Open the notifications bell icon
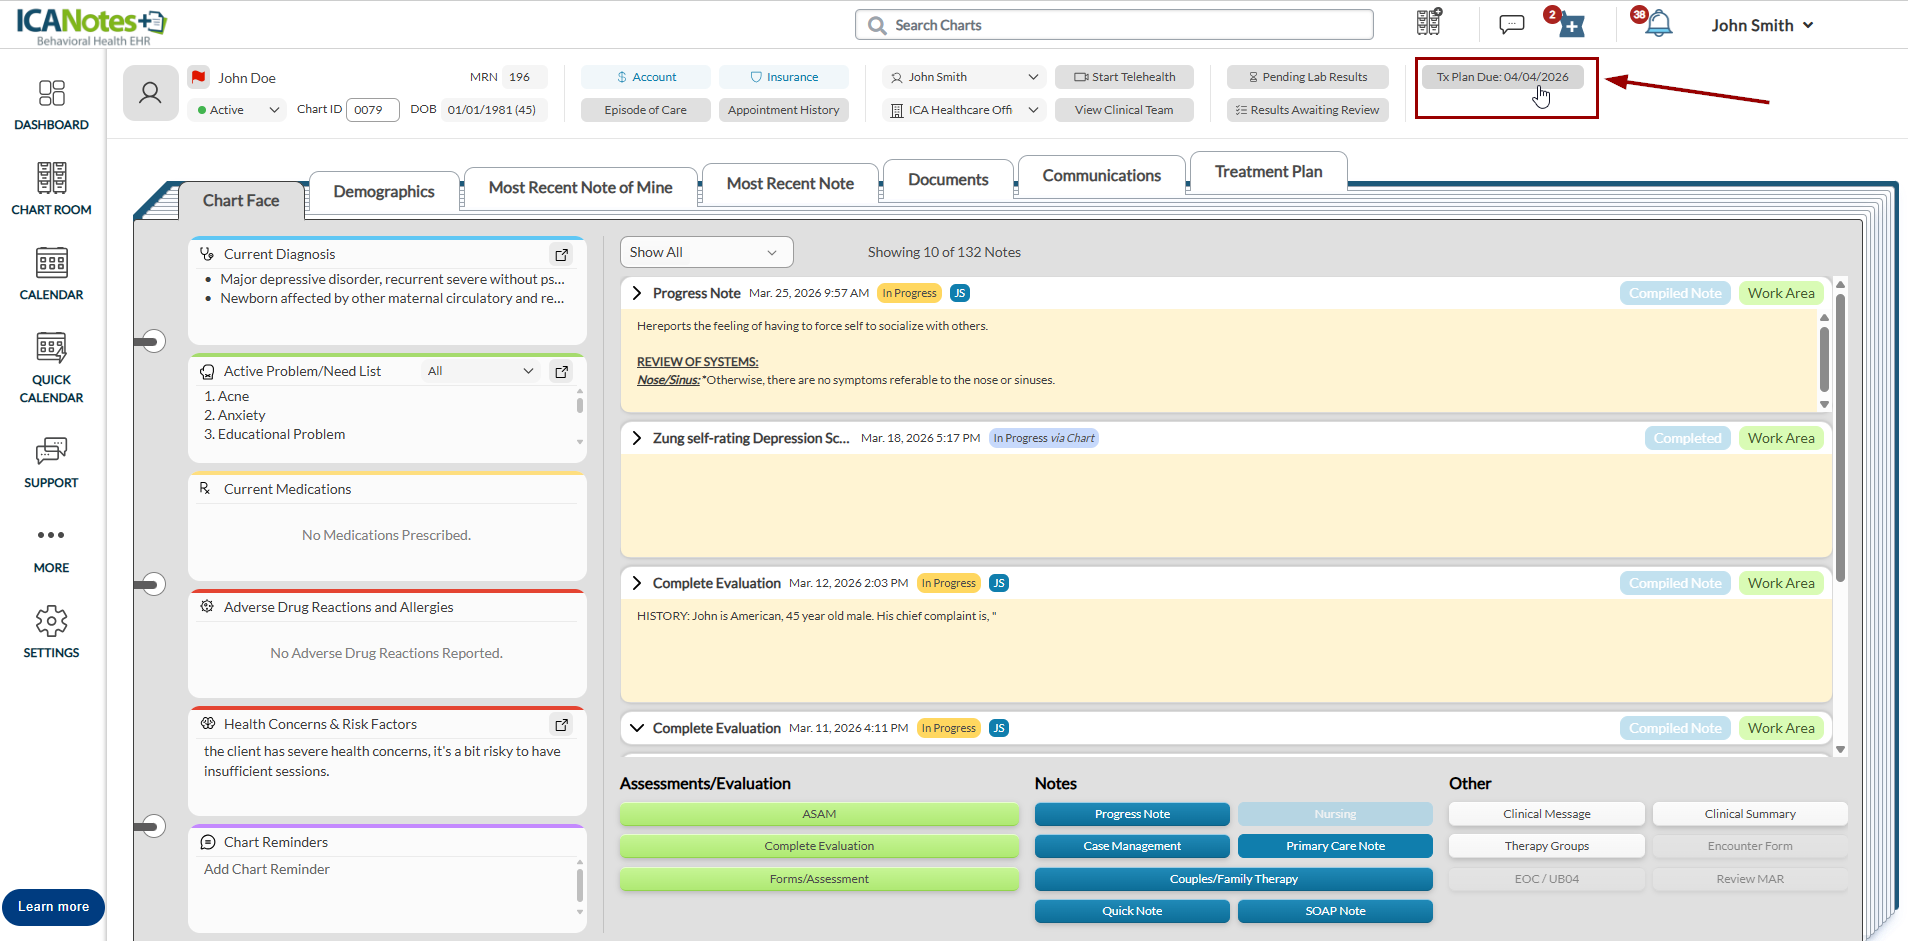Screen dimensions: 1908x941 (x=1658, y=24)
